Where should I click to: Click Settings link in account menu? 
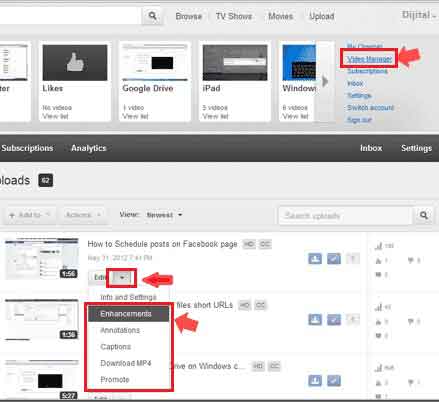pyautogui.click(x=359, y=96)
